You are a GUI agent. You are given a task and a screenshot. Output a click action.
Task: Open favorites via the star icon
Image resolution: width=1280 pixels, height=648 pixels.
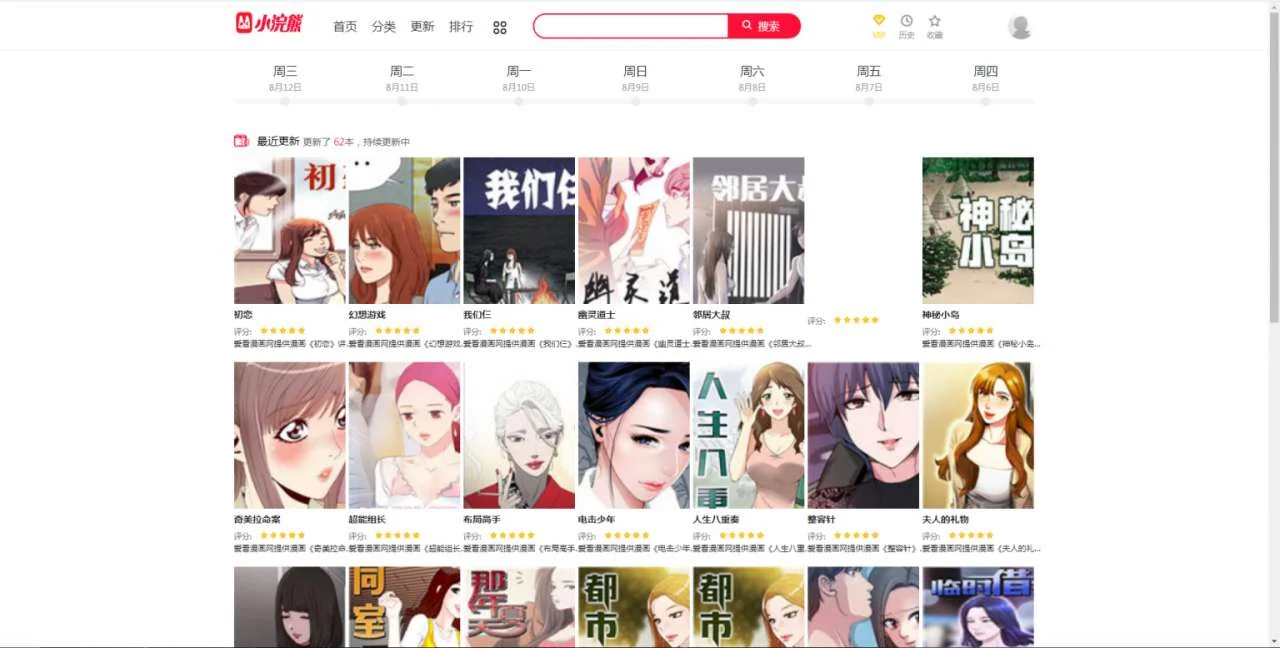click(934, 21)
